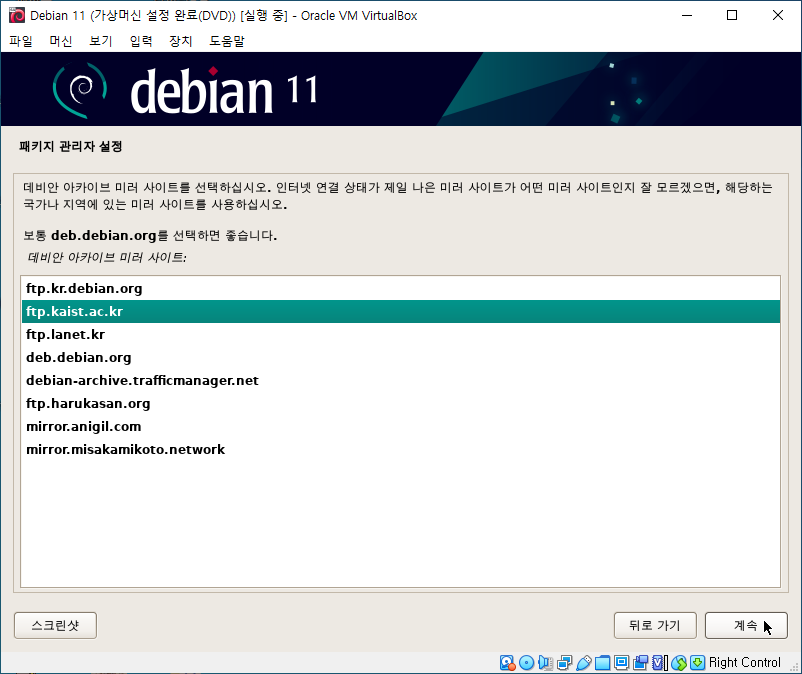This screenshot has width=802, height=674.
Task: Click the shared folders status icon
Action: [603, 663]
